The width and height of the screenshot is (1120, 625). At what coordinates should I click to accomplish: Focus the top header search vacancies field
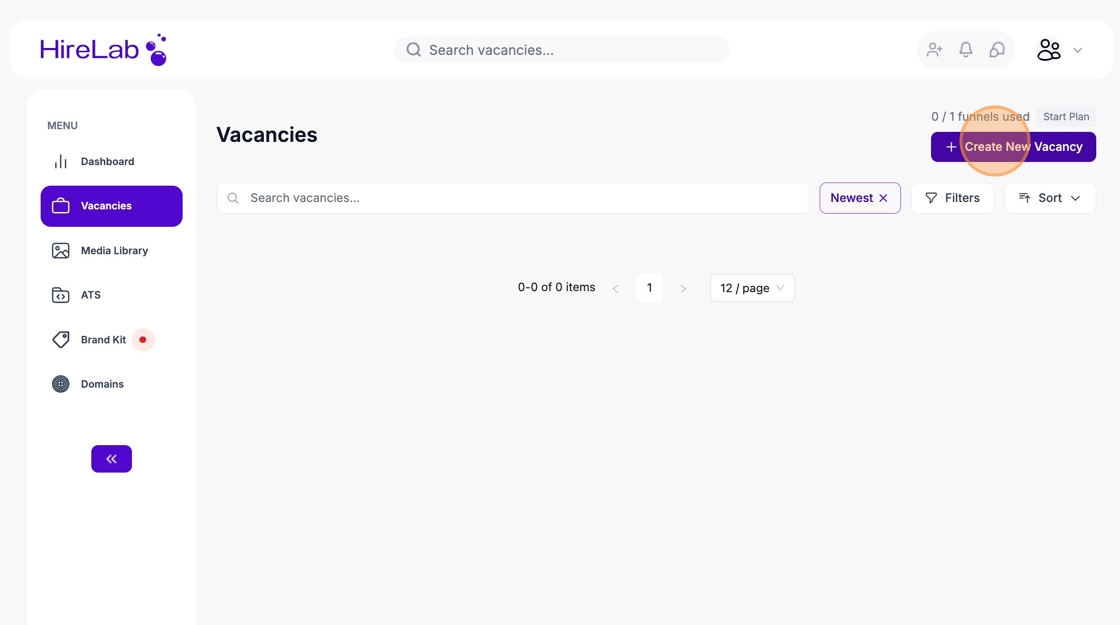point(570,50)
